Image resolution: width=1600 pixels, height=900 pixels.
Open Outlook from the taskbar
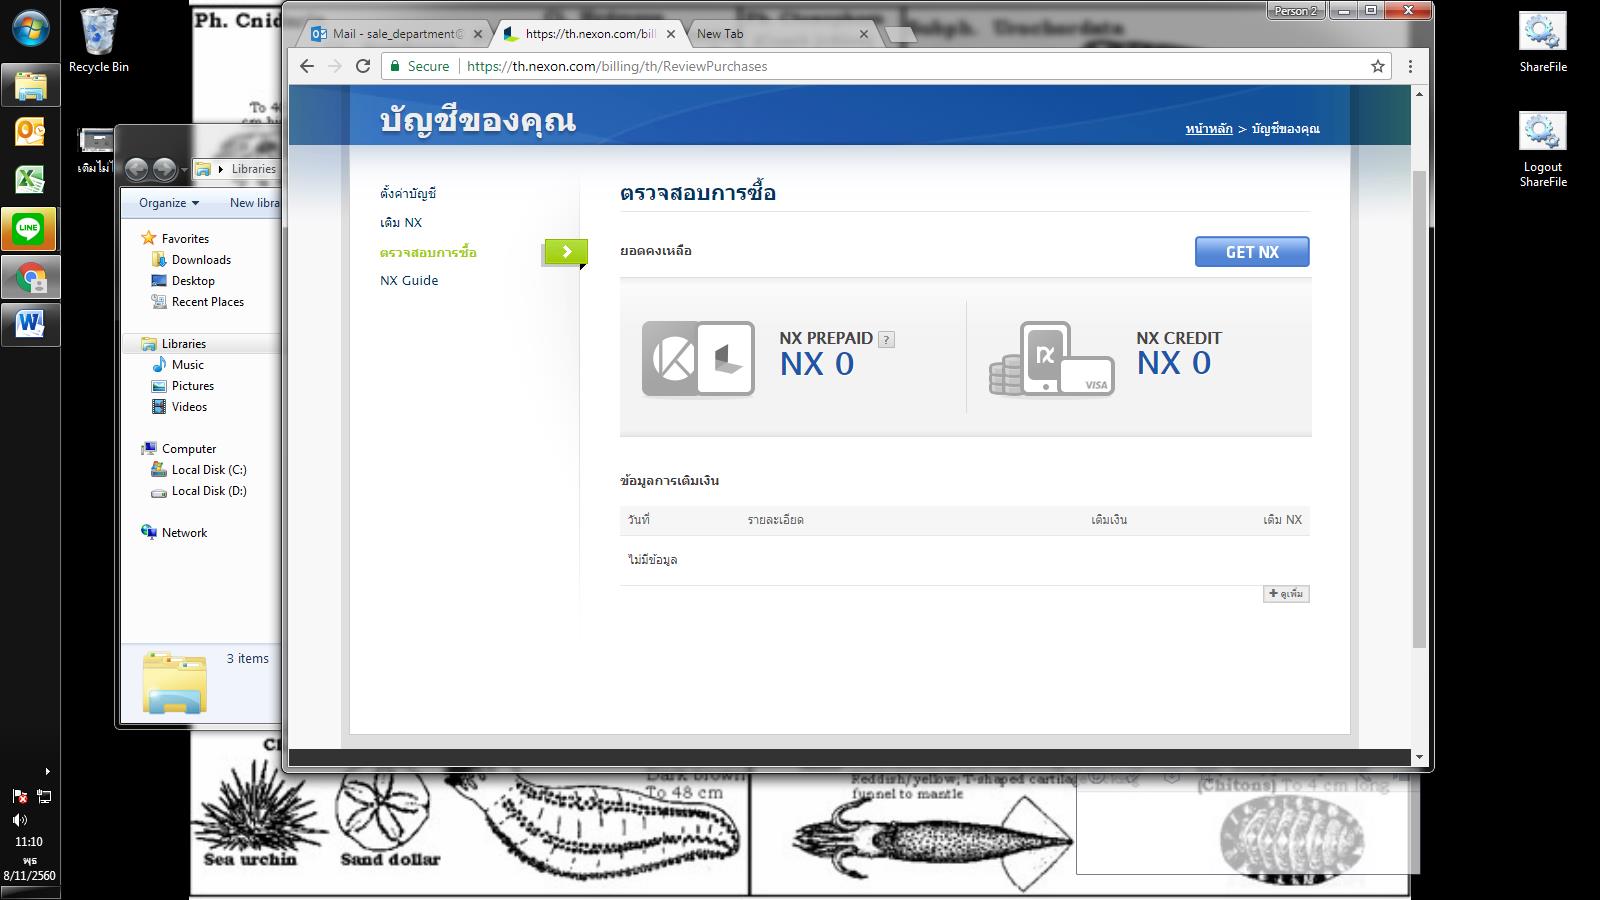pyautogui.click(x=30, y=132)
